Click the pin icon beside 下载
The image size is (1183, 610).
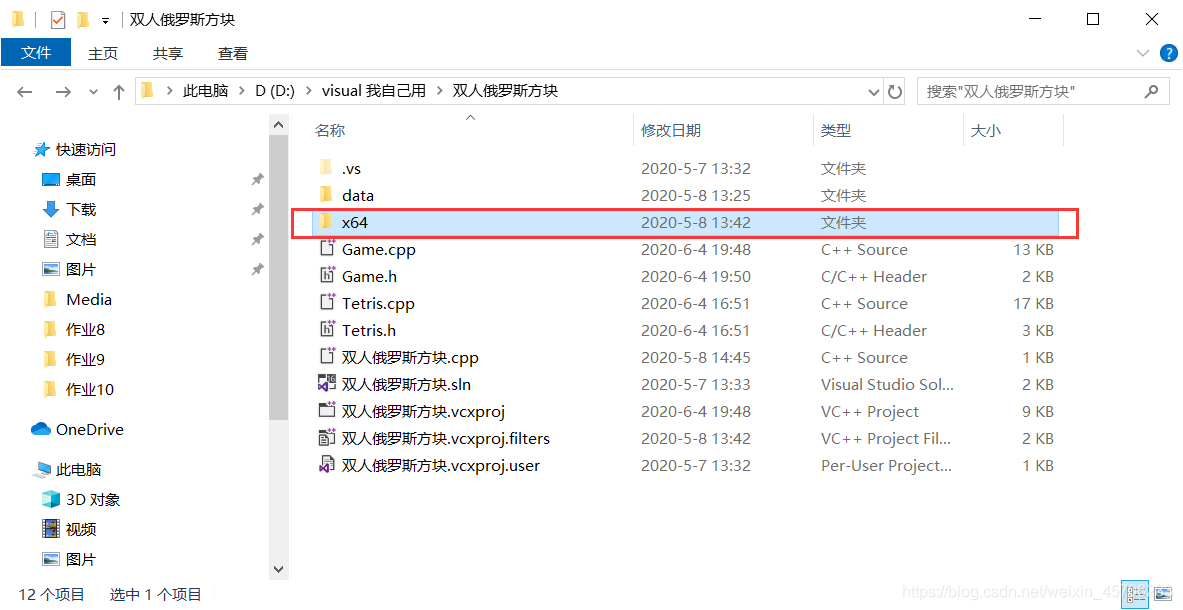tap(257, 210)
